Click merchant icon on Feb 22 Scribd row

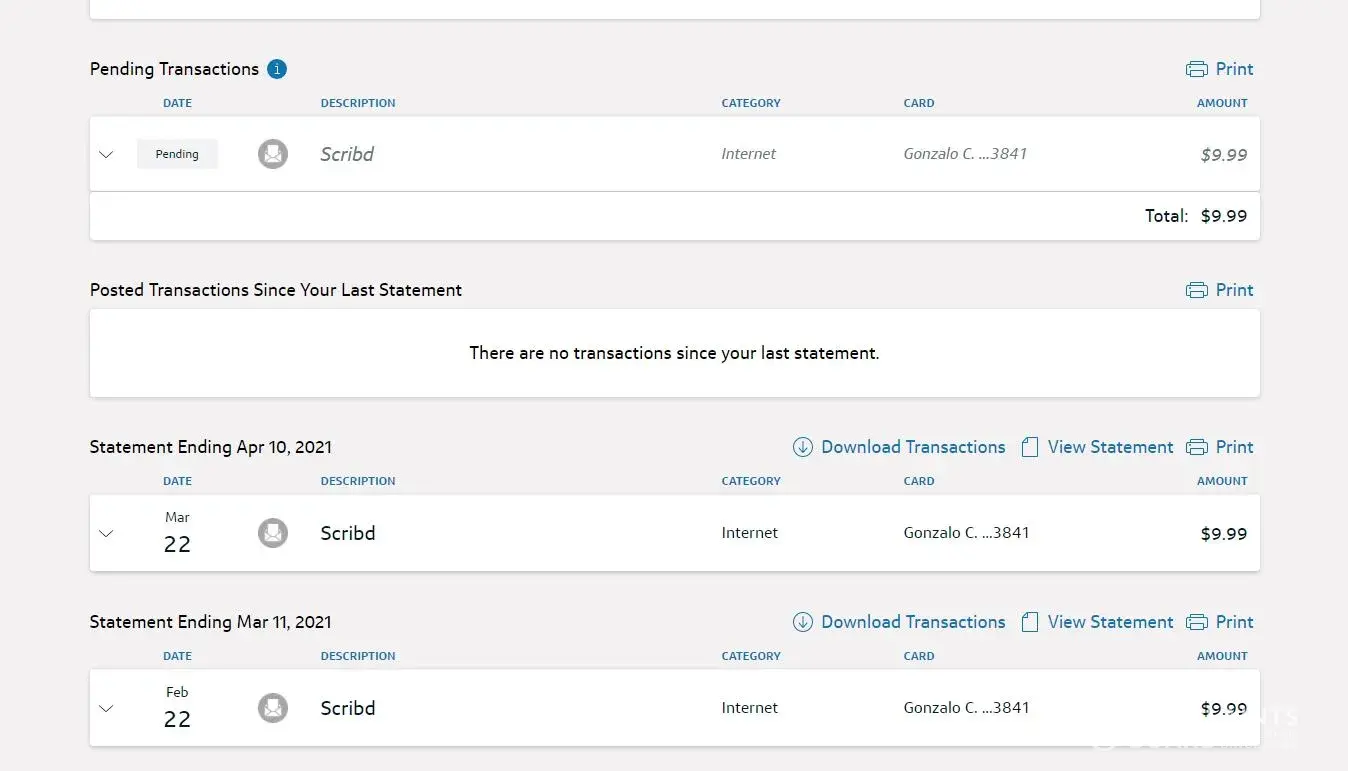(x=273, y=708)
